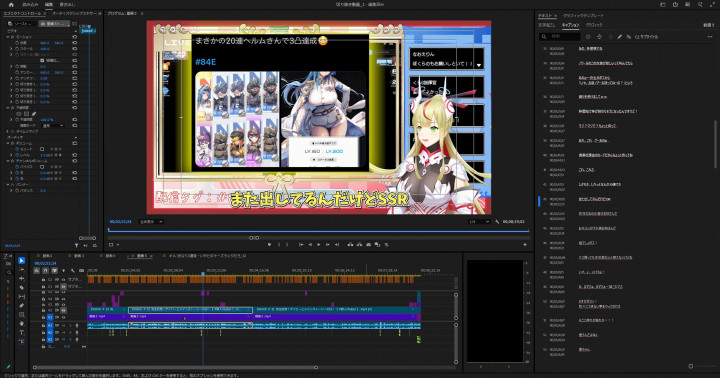This screenshot has width=720, height=378.
Task: Add a marker in the Program monitor
Action: pos(270,244)
